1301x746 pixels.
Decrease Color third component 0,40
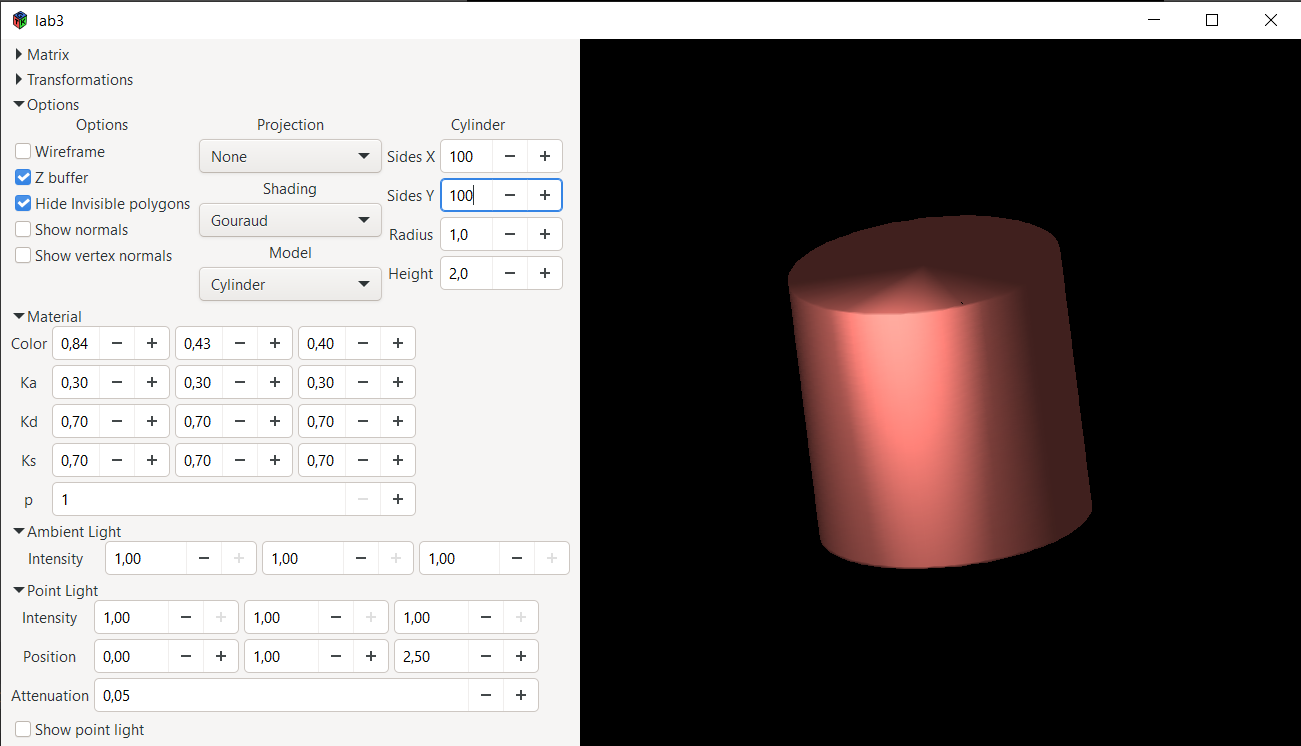(363, 343)
